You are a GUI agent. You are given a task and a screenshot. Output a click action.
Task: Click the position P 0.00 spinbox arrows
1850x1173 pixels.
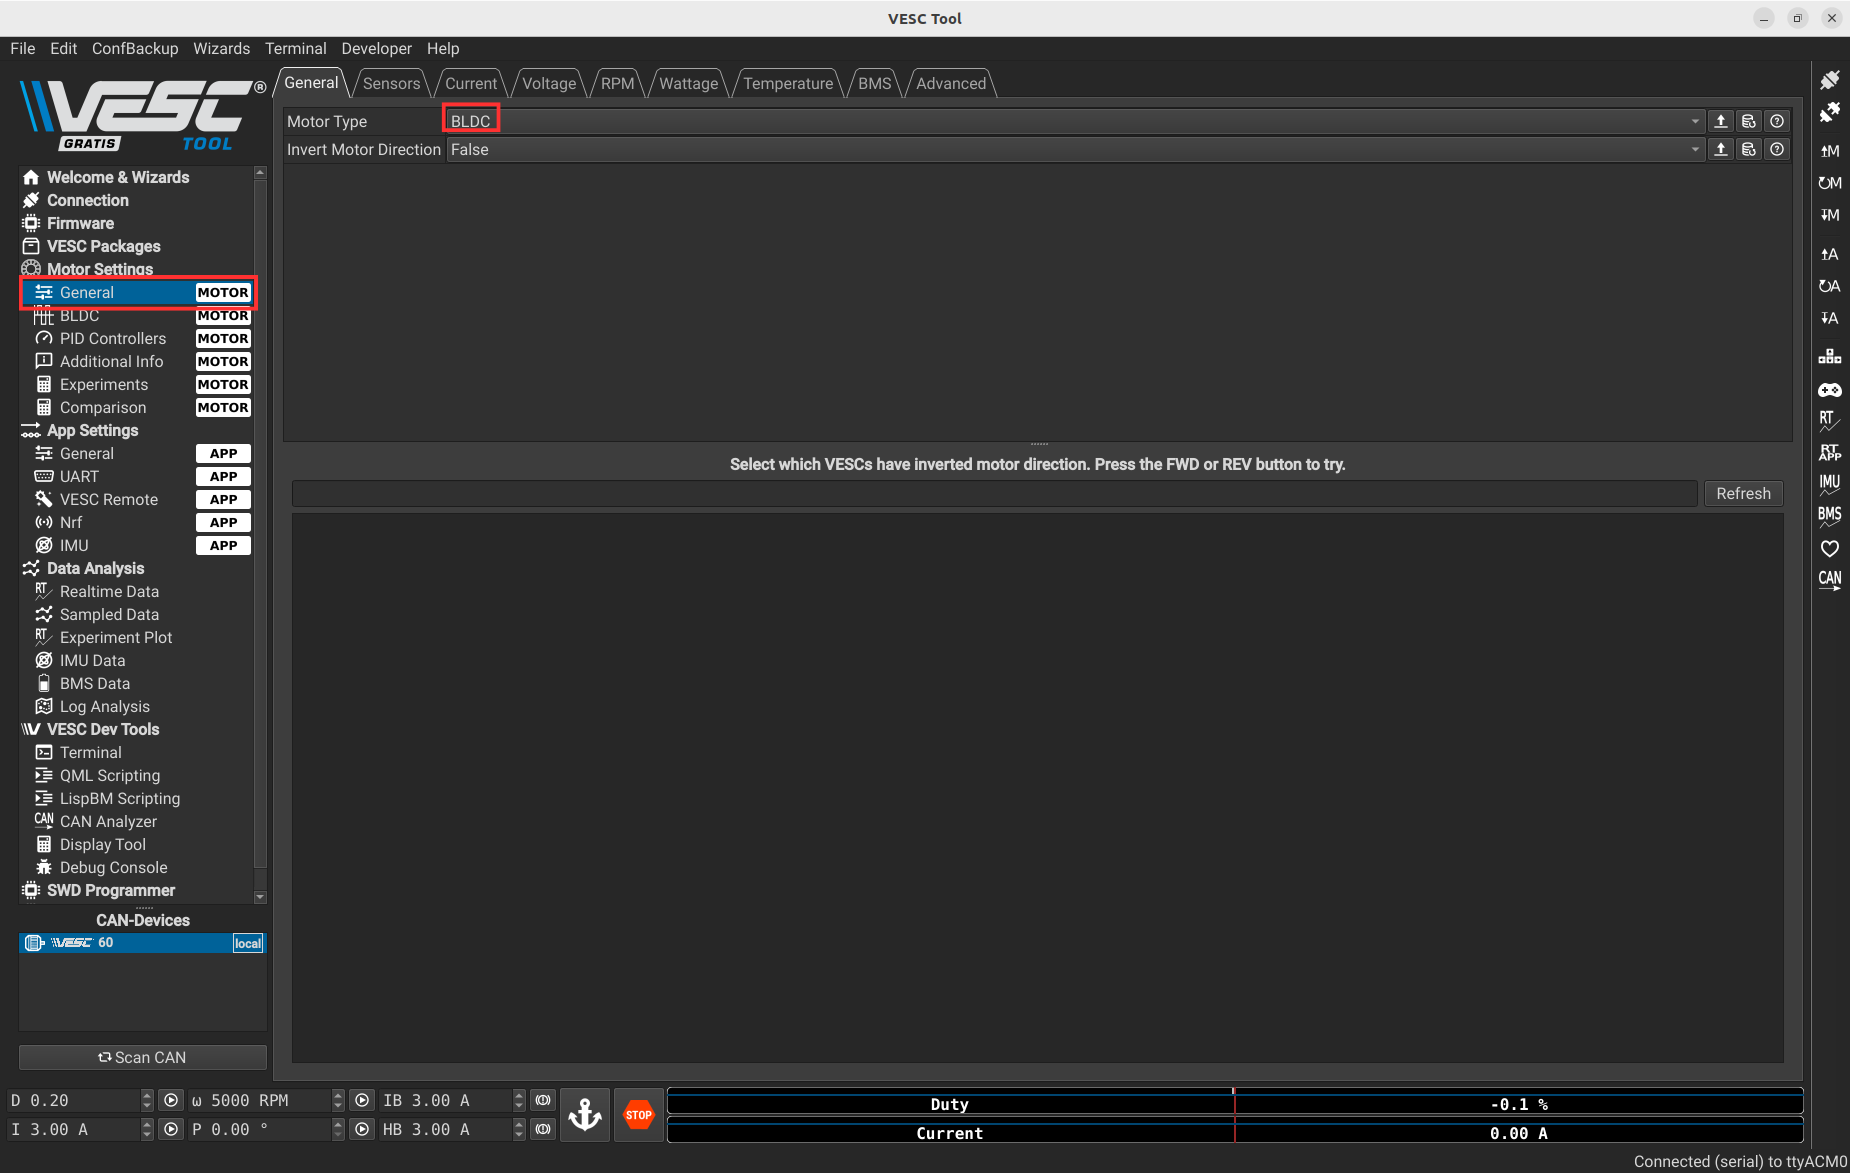coord(338,1129)
